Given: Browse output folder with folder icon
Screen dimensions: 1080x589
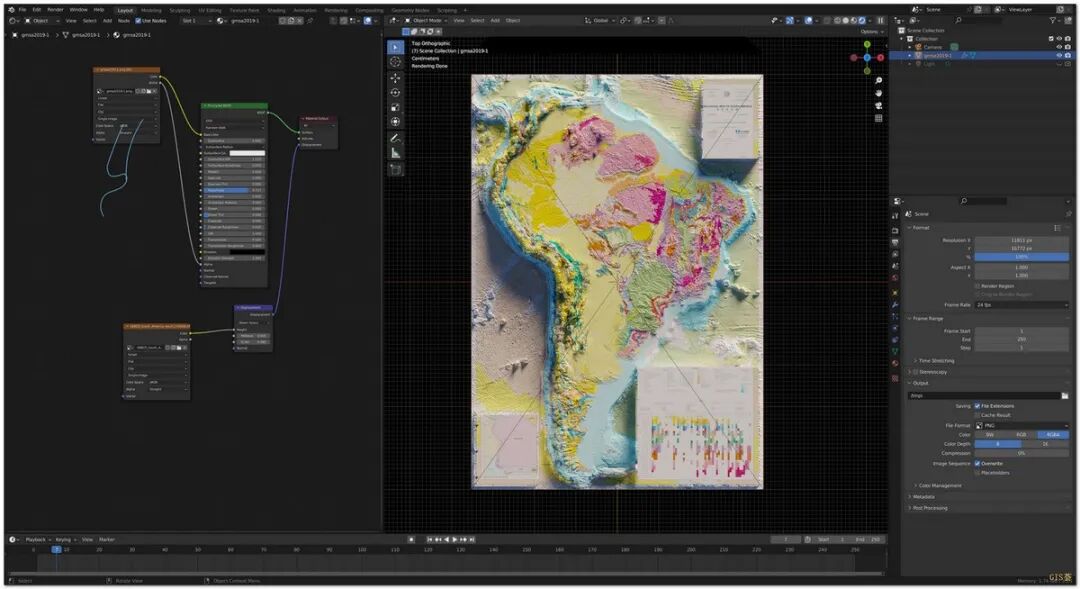Looking at the screenshot, I should point(1065,396).
